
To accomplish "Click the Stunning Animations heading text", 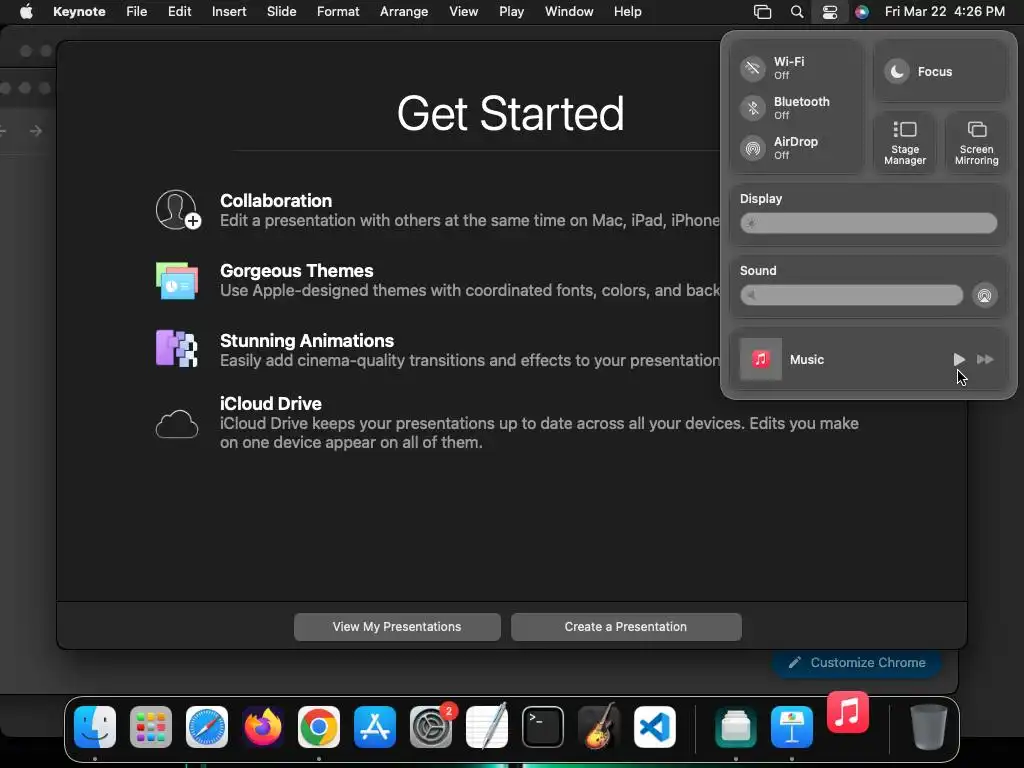I will (x=307, y=340).
